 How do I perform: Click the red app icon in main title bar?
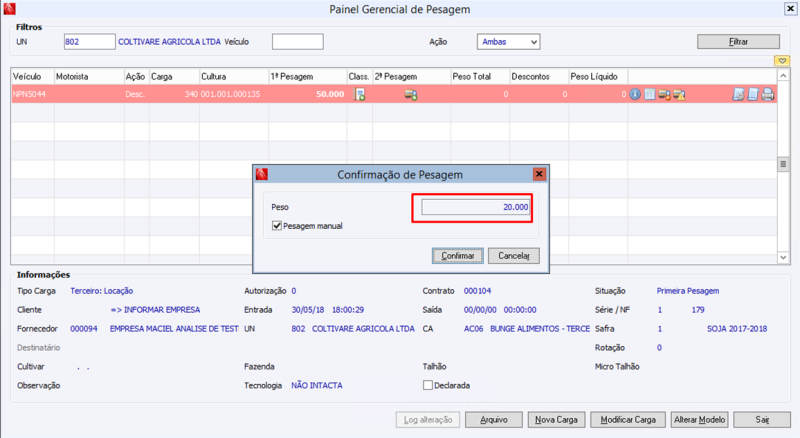coord(9,9)
